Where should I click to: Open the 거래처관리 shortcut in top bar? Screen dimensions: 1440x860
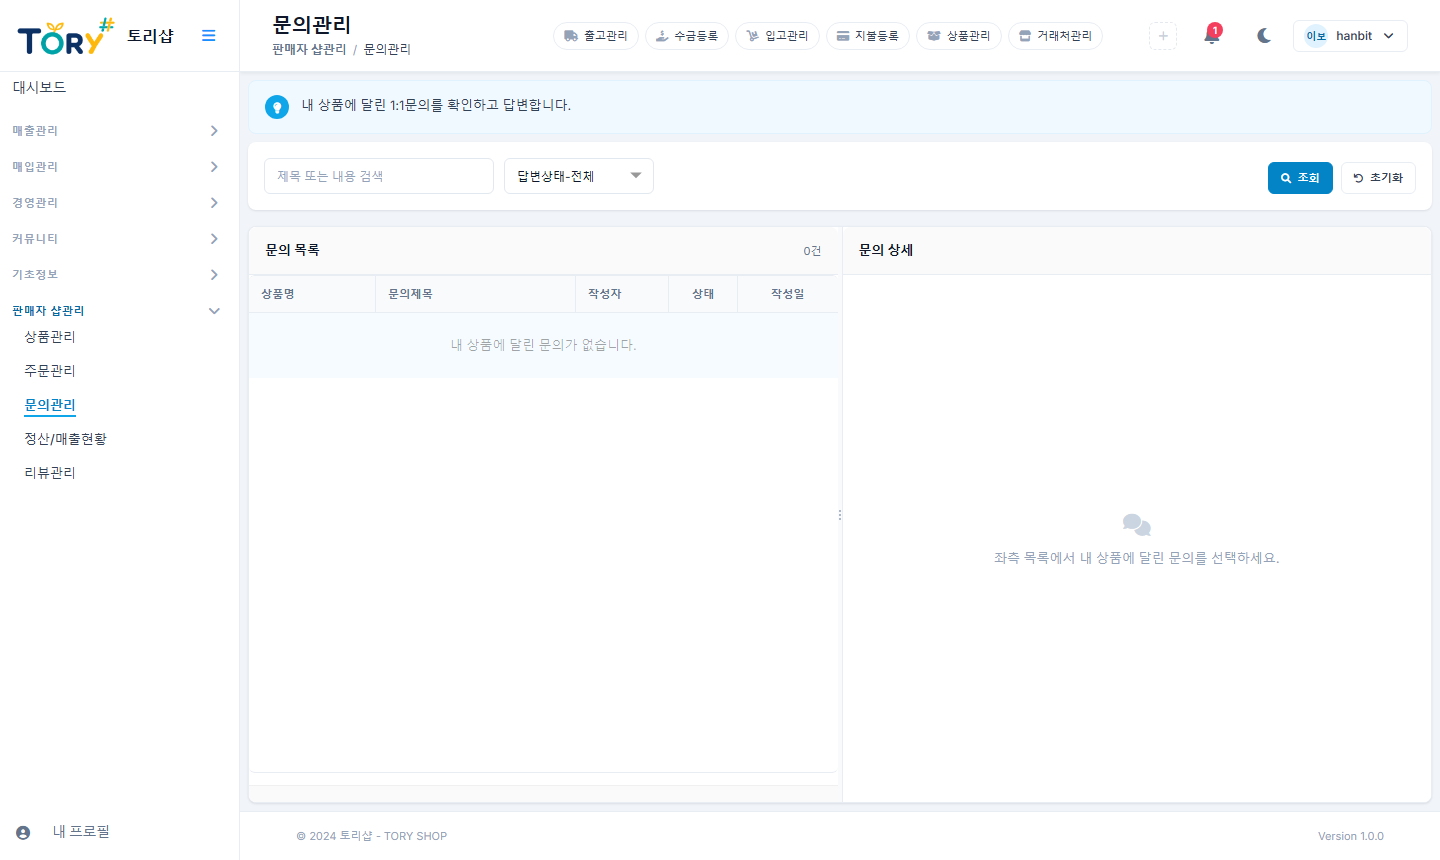1056,36
